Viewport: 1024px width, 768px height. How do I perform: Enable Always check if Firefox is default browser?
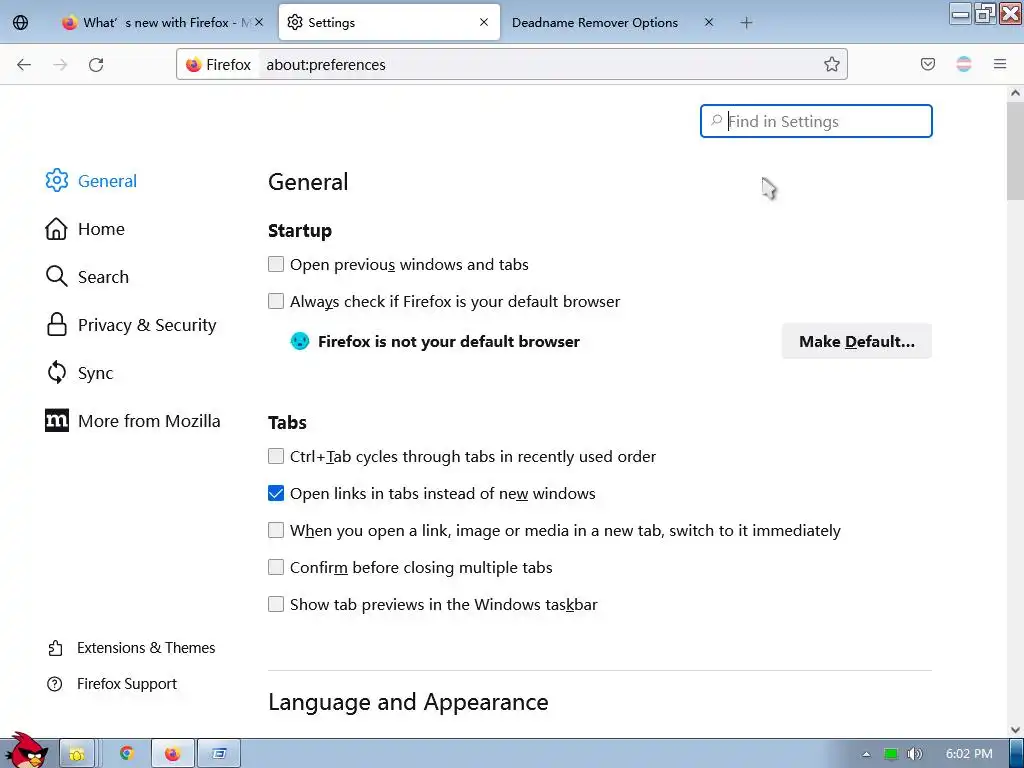276,301
